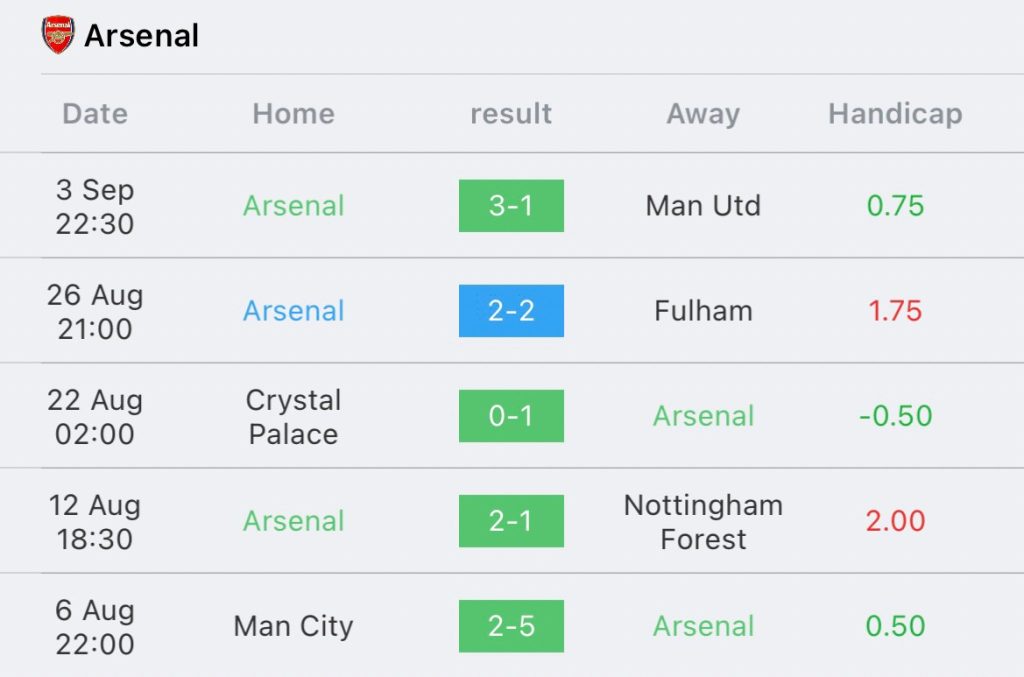Select the Home column header

coord(293,114)
